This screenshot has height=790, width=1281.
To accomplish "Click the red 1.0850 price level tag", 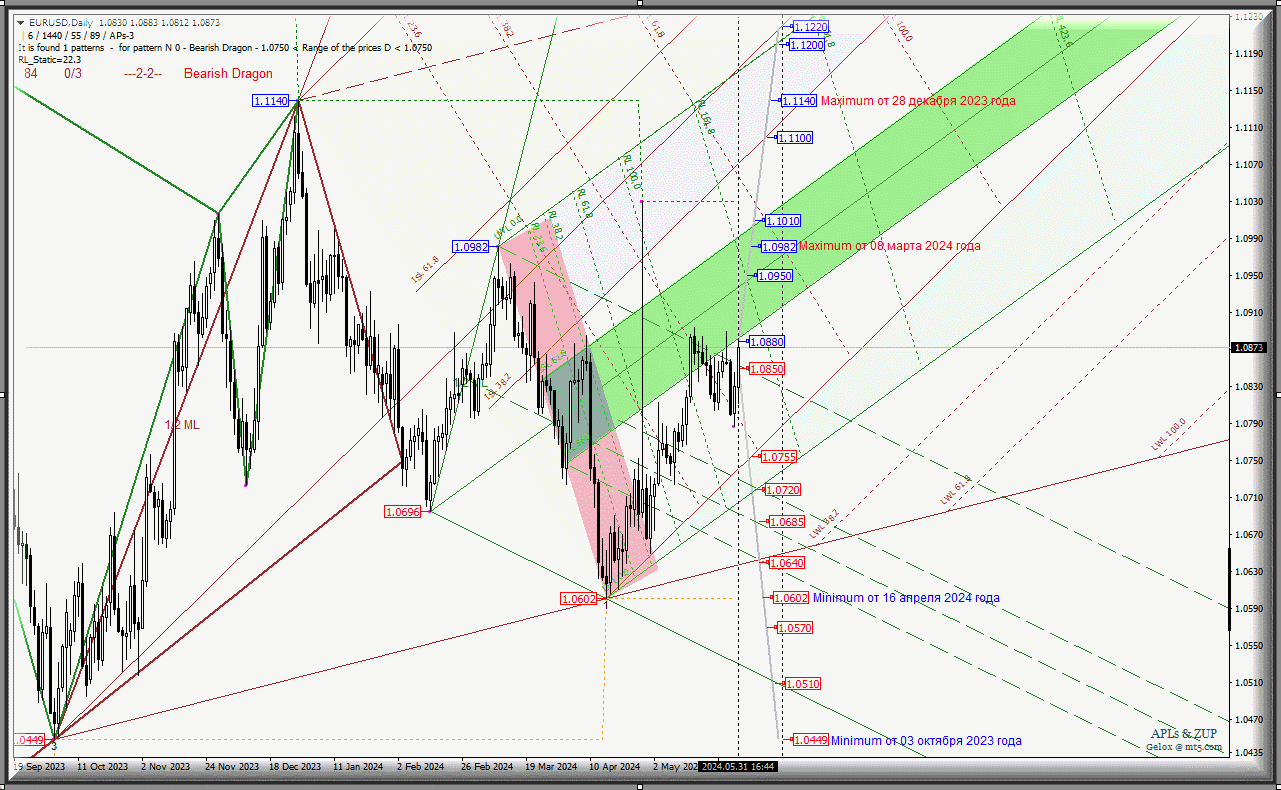I will point(766,369).
